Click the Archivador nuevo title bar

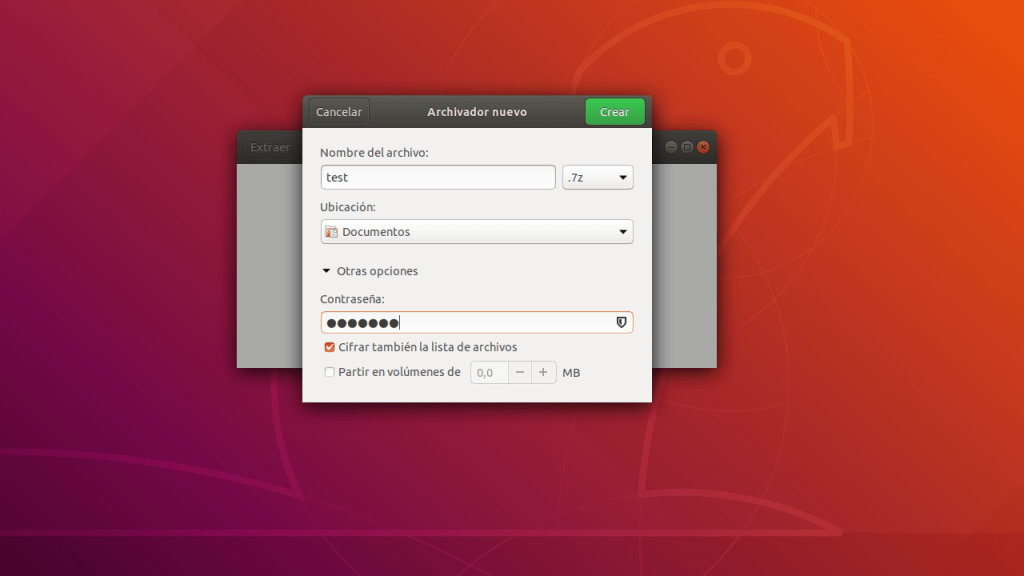click(476, 111)
